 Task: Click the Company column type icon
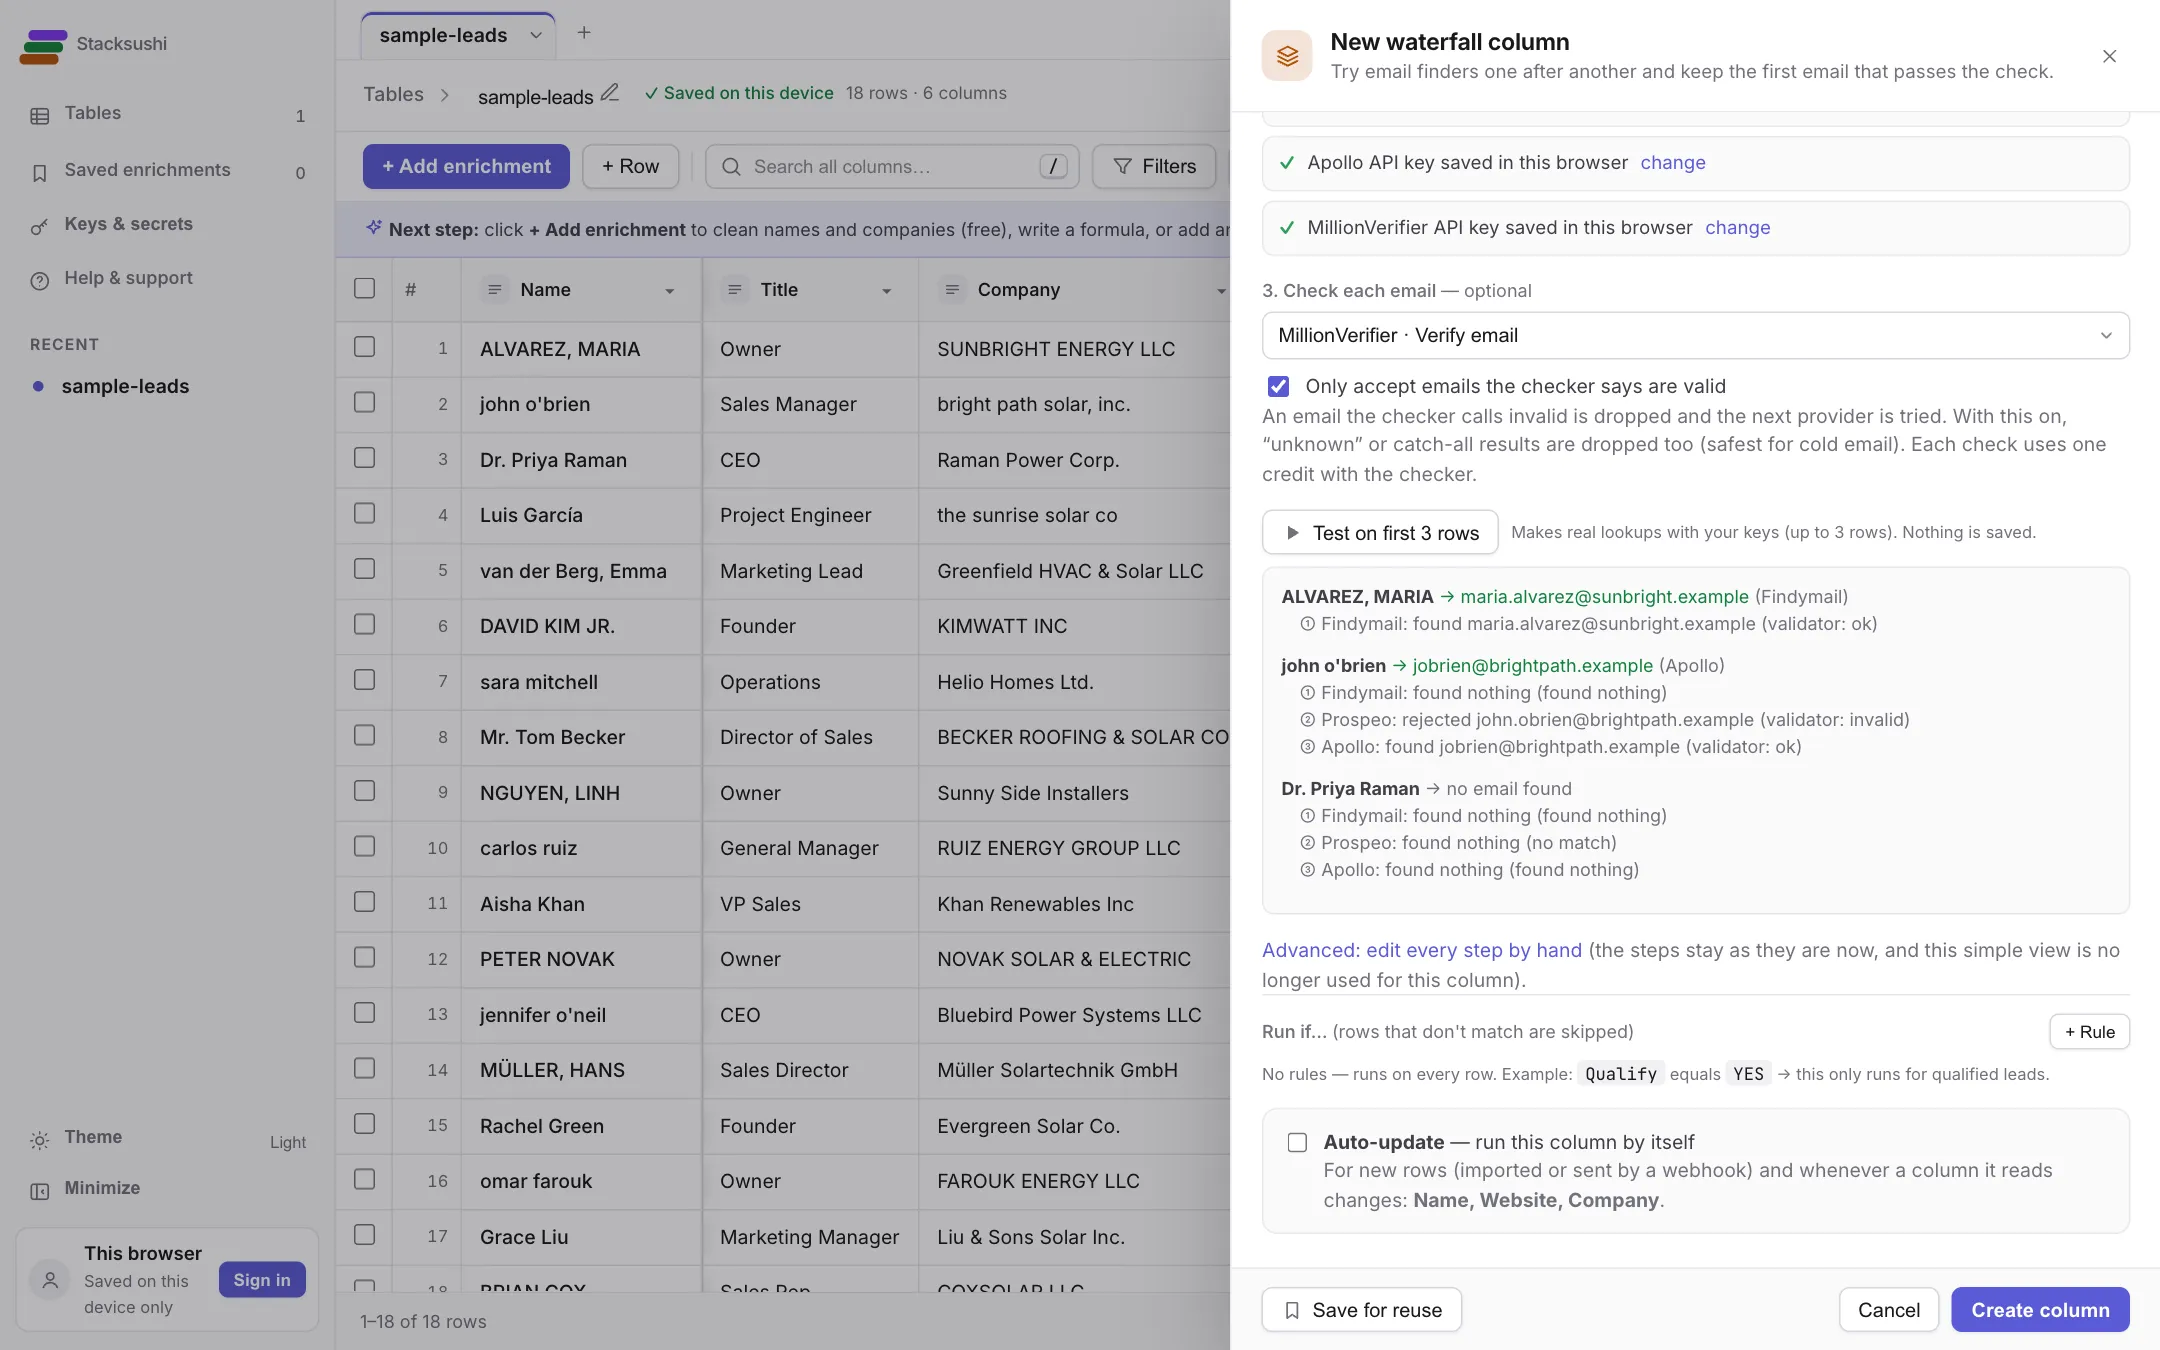click(952, 290)
